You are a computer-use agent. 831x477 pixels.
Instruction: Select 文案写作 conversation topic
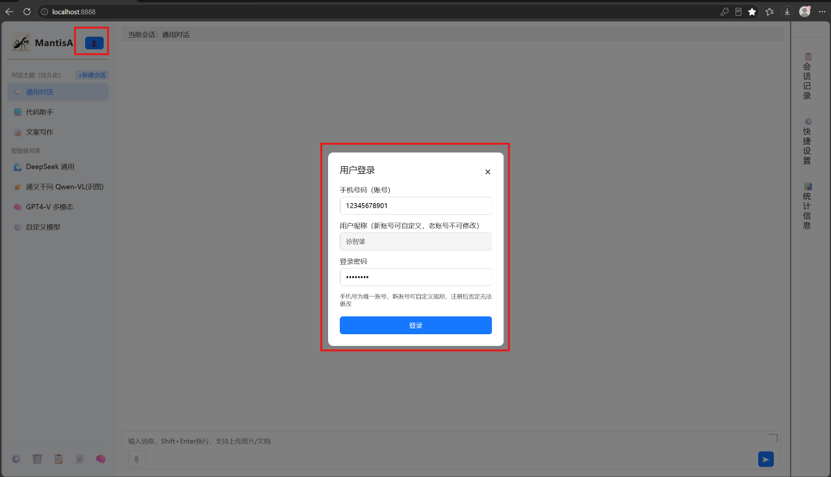(x=58, y=132)
